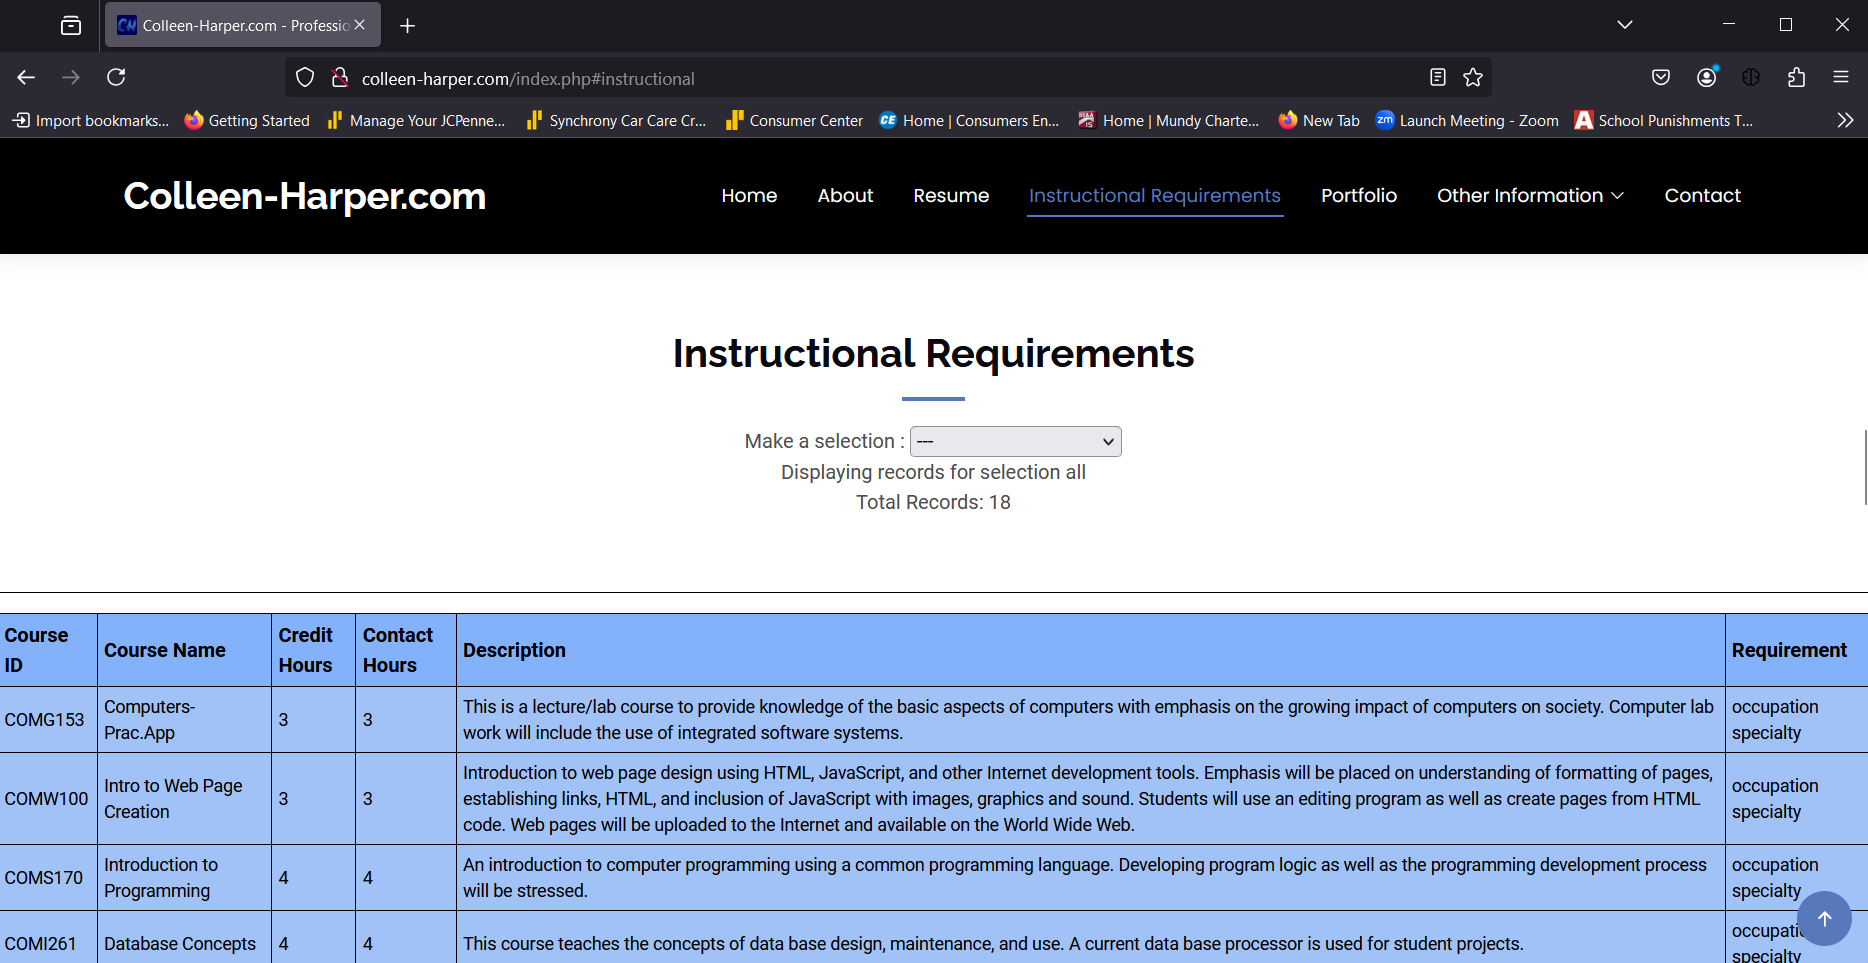
Task: Click the Colleen-Harper.com site logo
Action: point(304,196)
